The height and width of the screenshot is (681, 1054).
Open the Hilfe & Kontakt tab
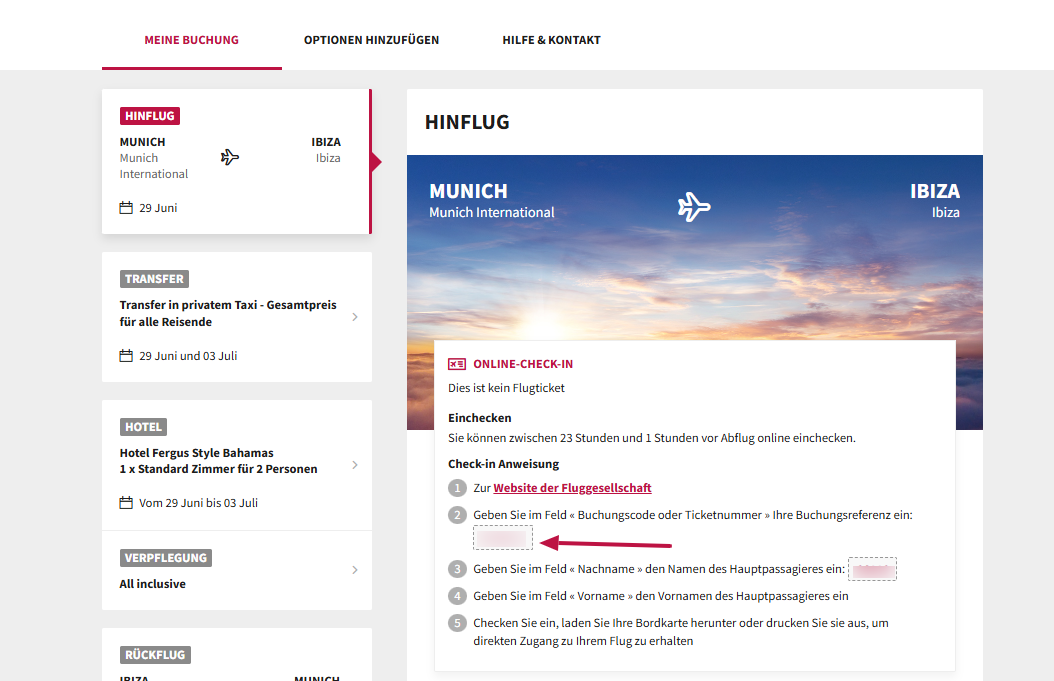point(551,40)
